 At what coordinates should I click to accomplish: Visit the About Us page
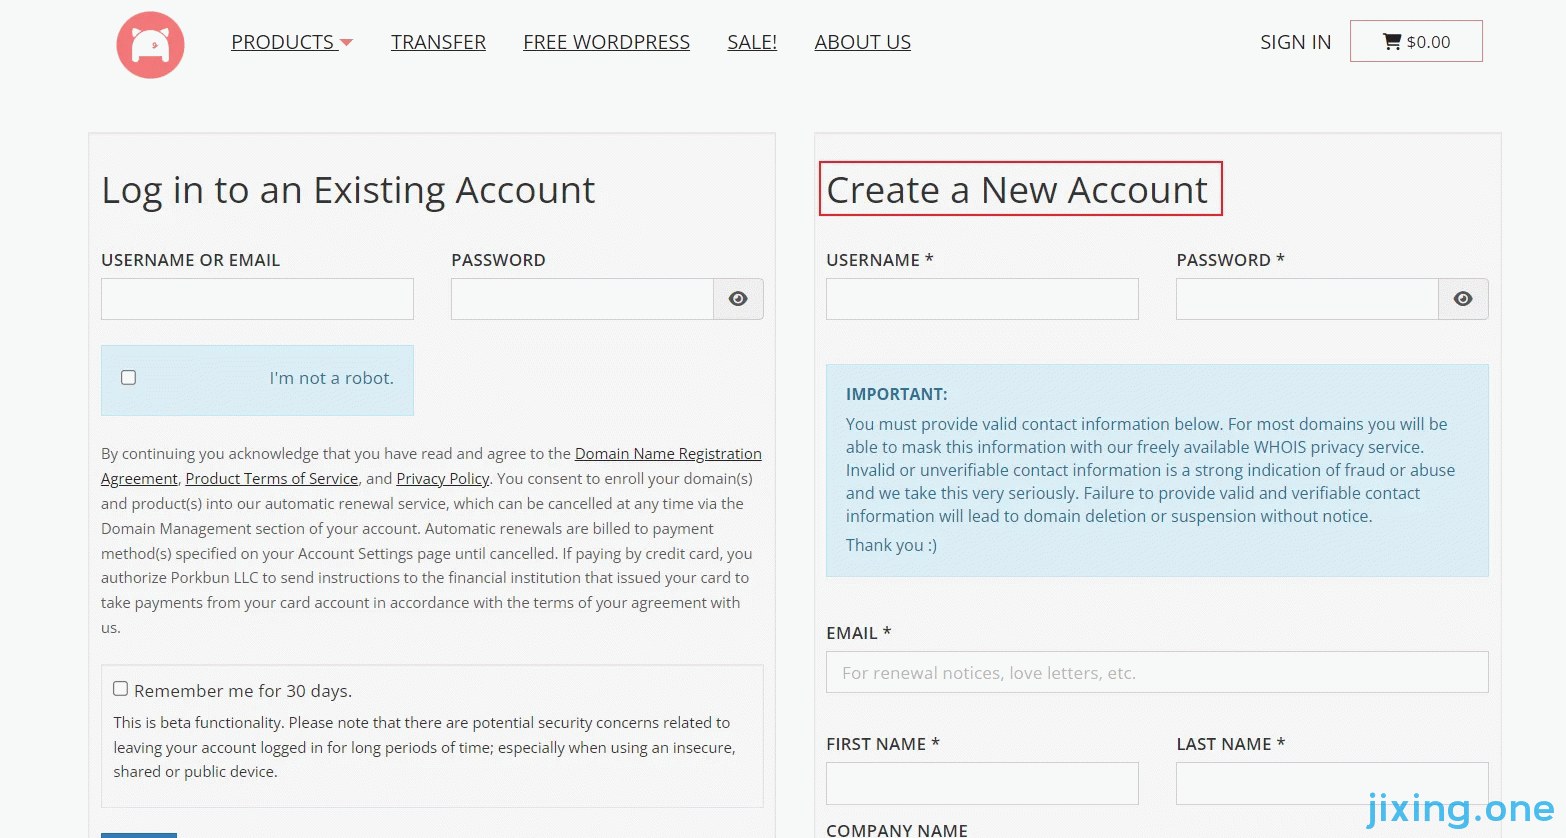point(862,42)
